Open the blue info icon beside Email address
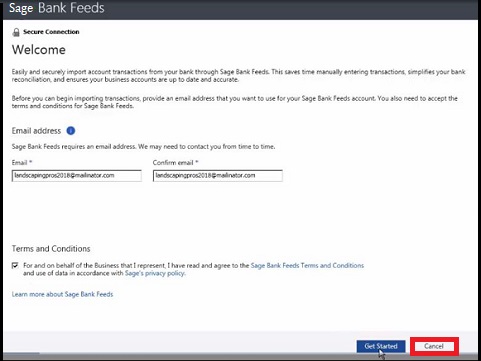The image size is (481, 361). [71, 131]
